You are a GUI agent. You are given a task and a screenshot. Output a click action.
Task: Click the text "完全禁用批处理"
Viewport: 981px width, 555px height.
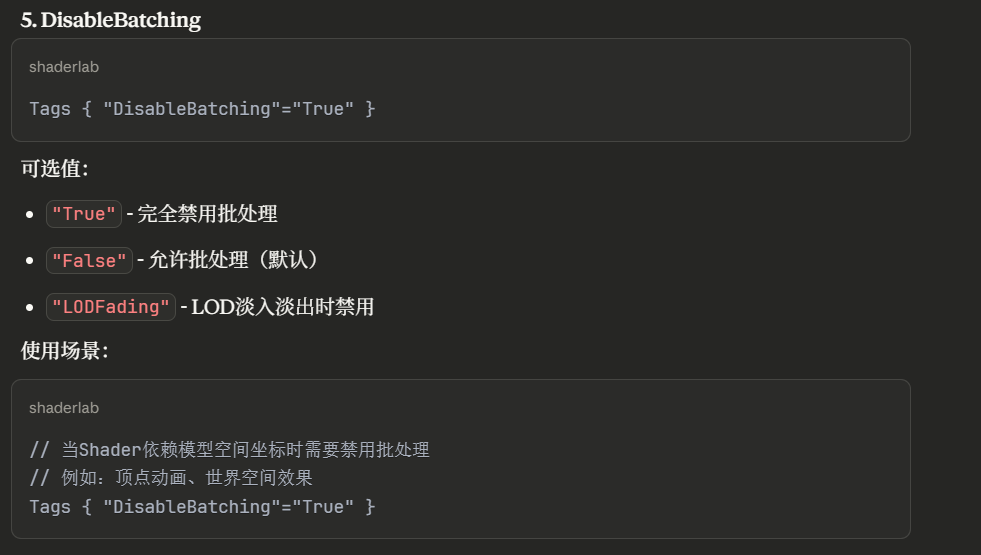[x=207, y=213]
